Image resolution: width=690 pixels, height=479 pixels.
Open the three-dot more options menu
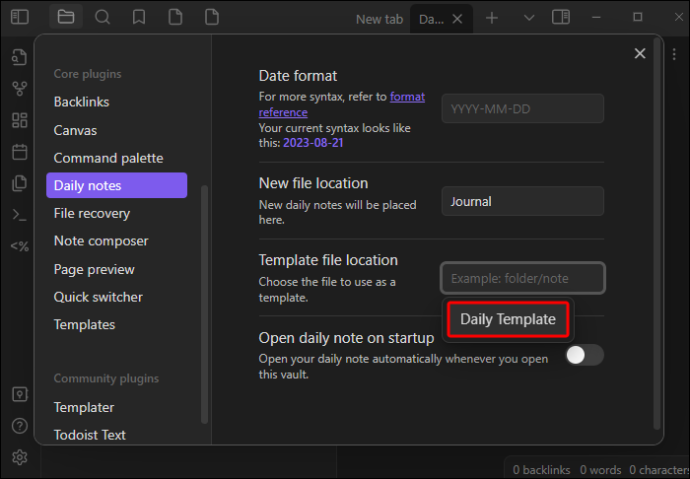pyautogui.click(x=674, y=54)
